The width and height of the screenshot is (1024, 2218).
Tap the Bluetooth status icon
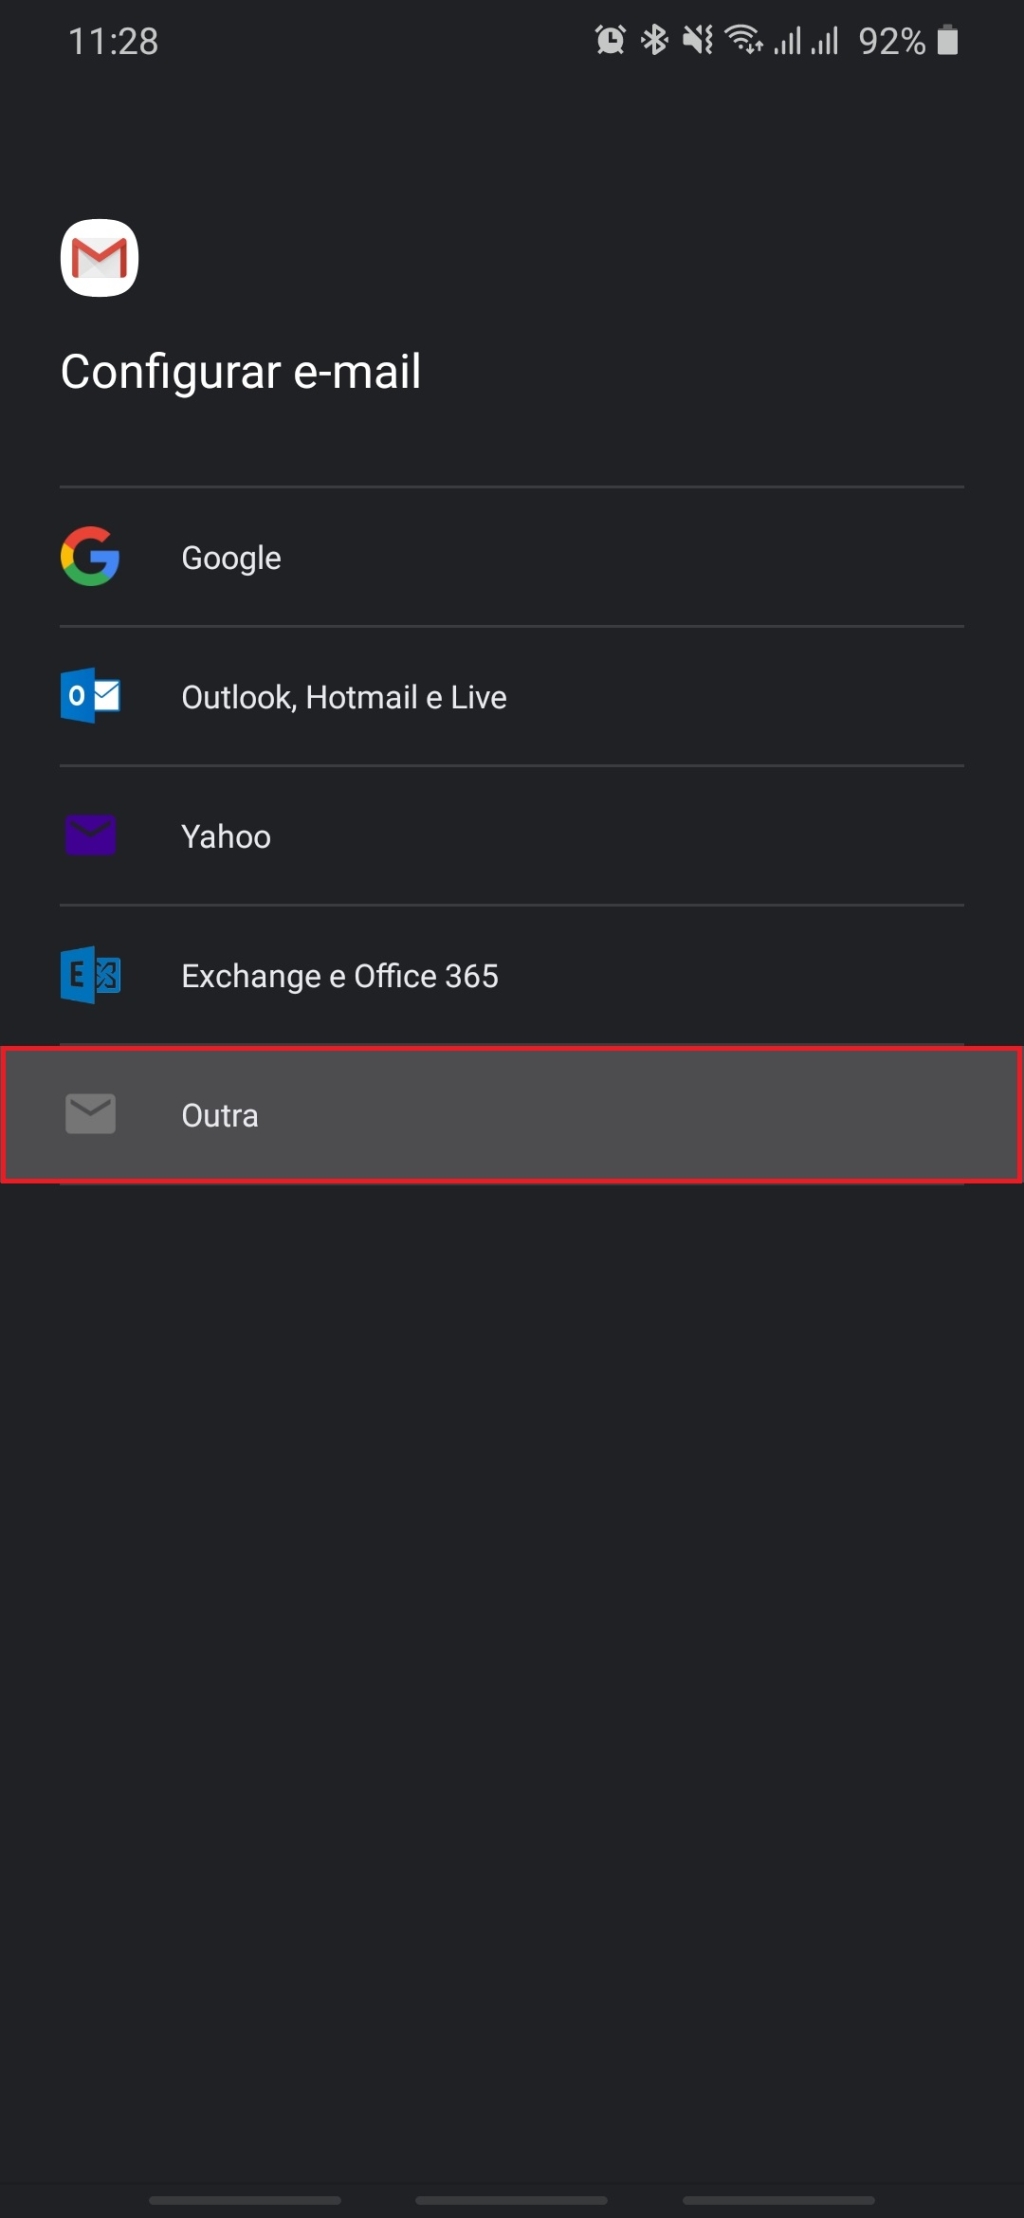coord(654,40)
